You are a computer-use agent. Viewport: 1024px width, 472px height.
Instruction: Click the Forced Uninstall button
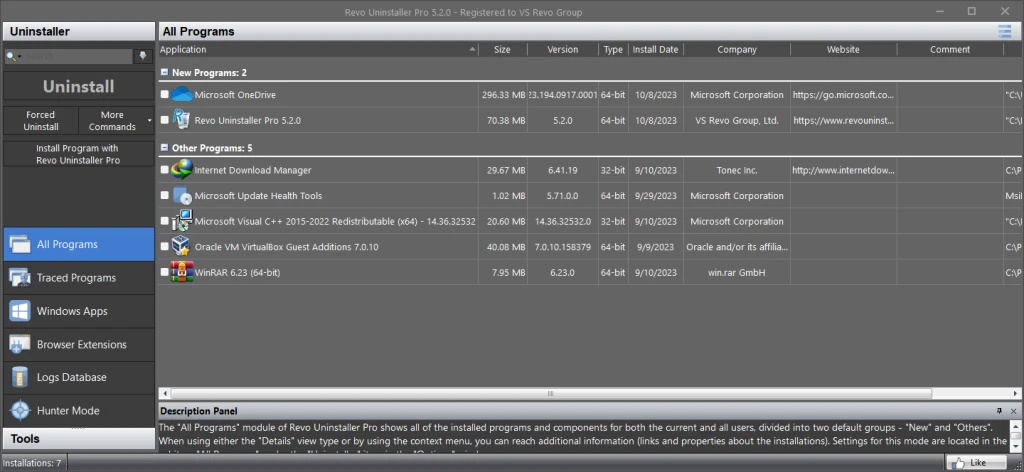(40, 121)
